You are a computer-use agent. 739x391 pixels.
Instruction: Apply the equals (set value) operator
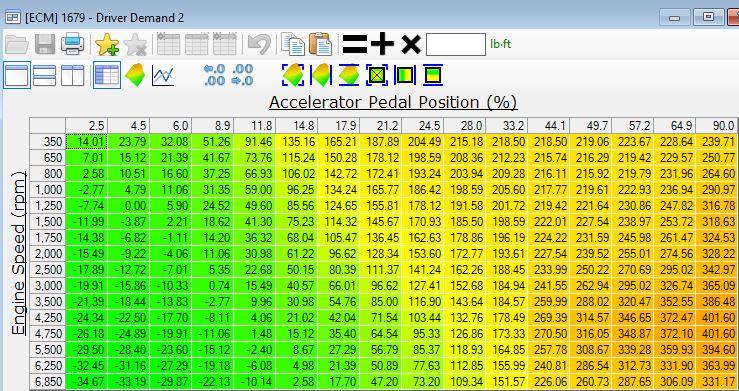click(355, 44)
